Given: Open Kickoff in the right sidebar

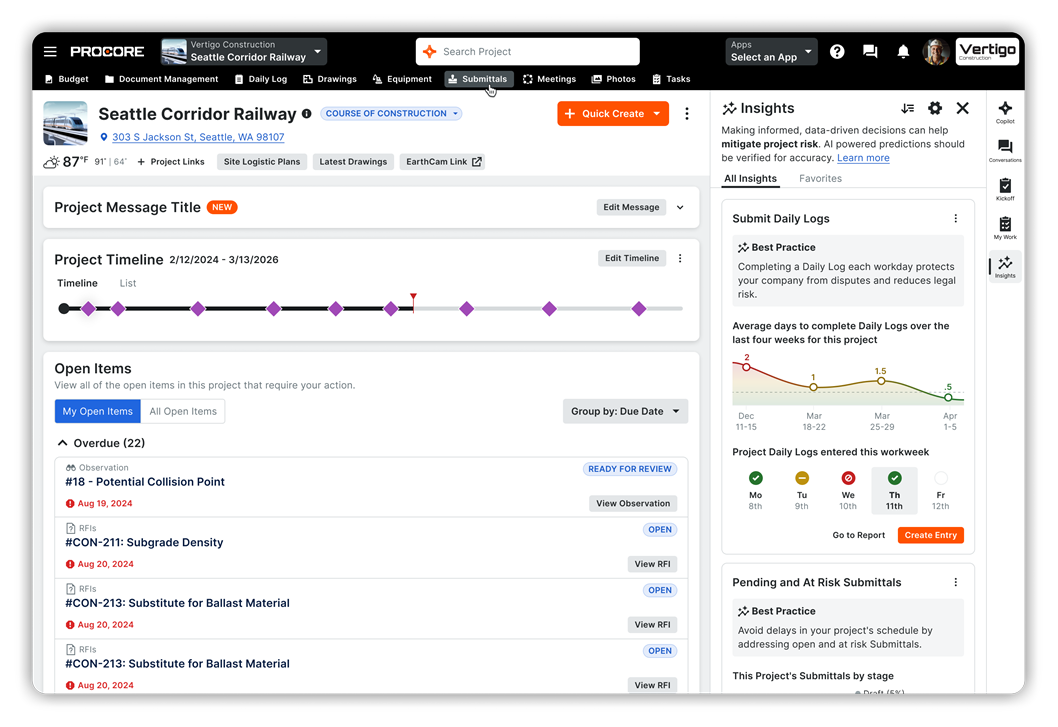Looking at the screenshot, I should [1005, 189].
